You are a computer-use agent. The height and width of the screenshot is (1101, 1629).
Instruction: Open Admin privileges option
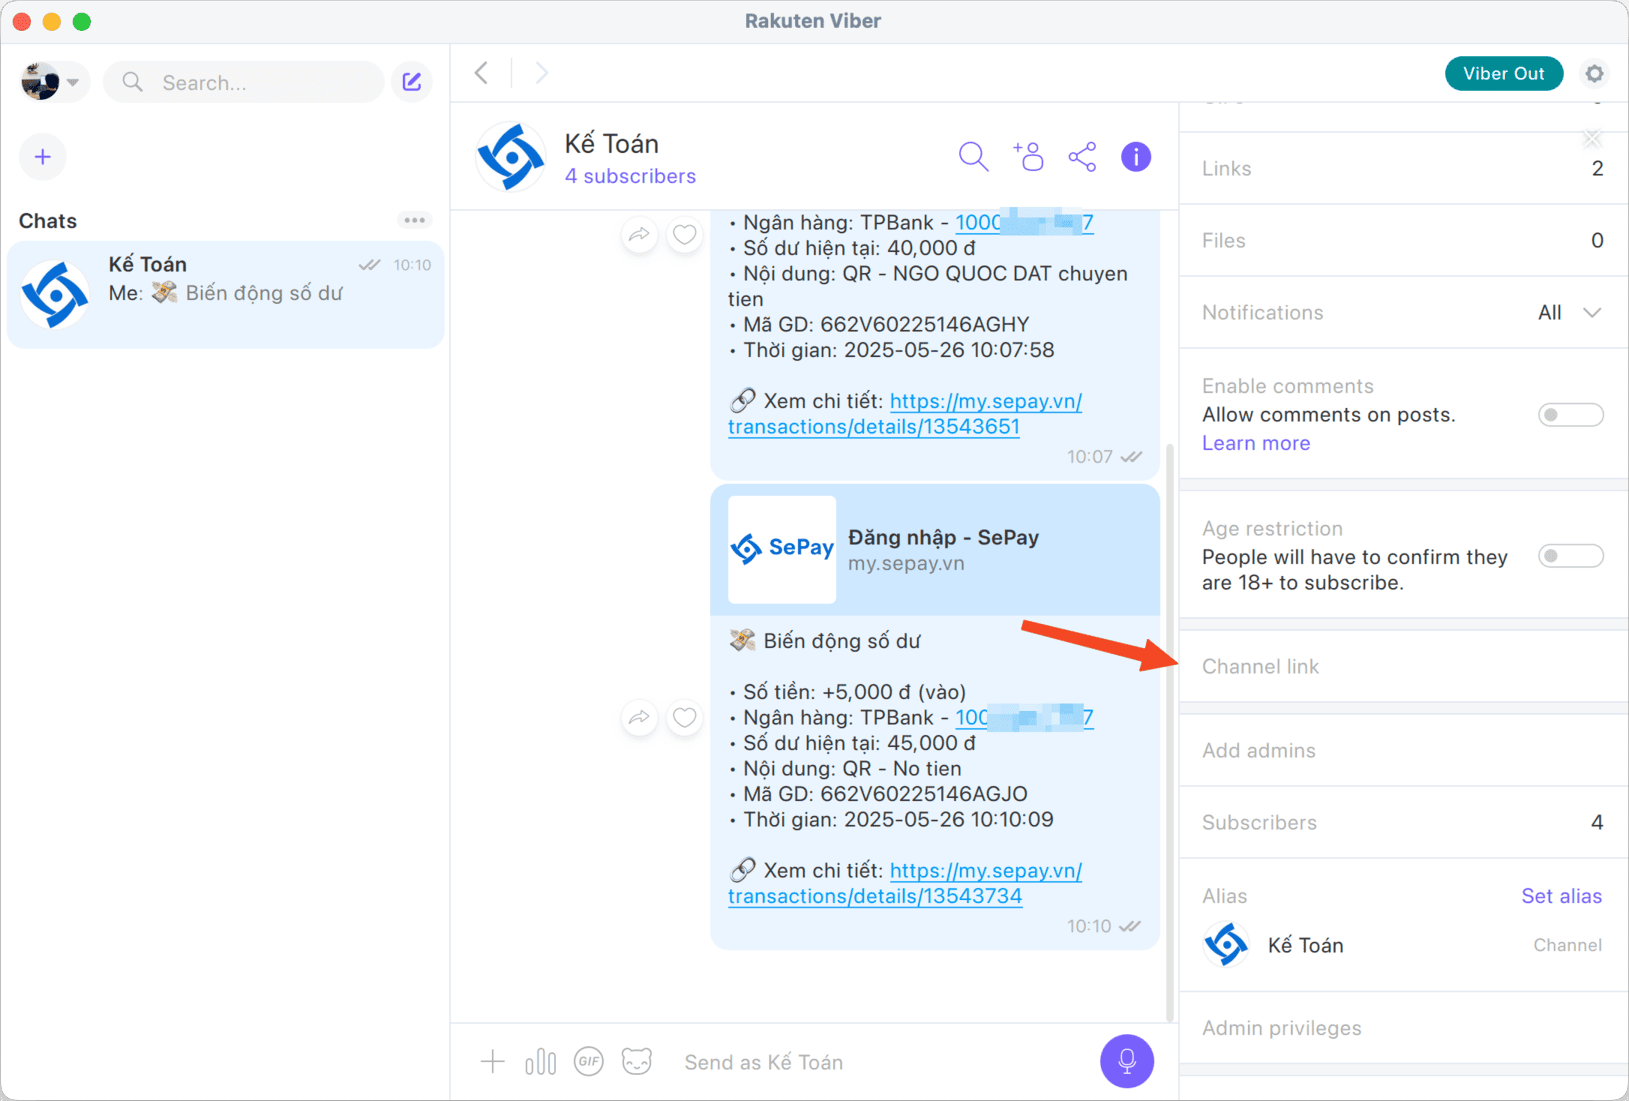click(x=1403, y=1028)
